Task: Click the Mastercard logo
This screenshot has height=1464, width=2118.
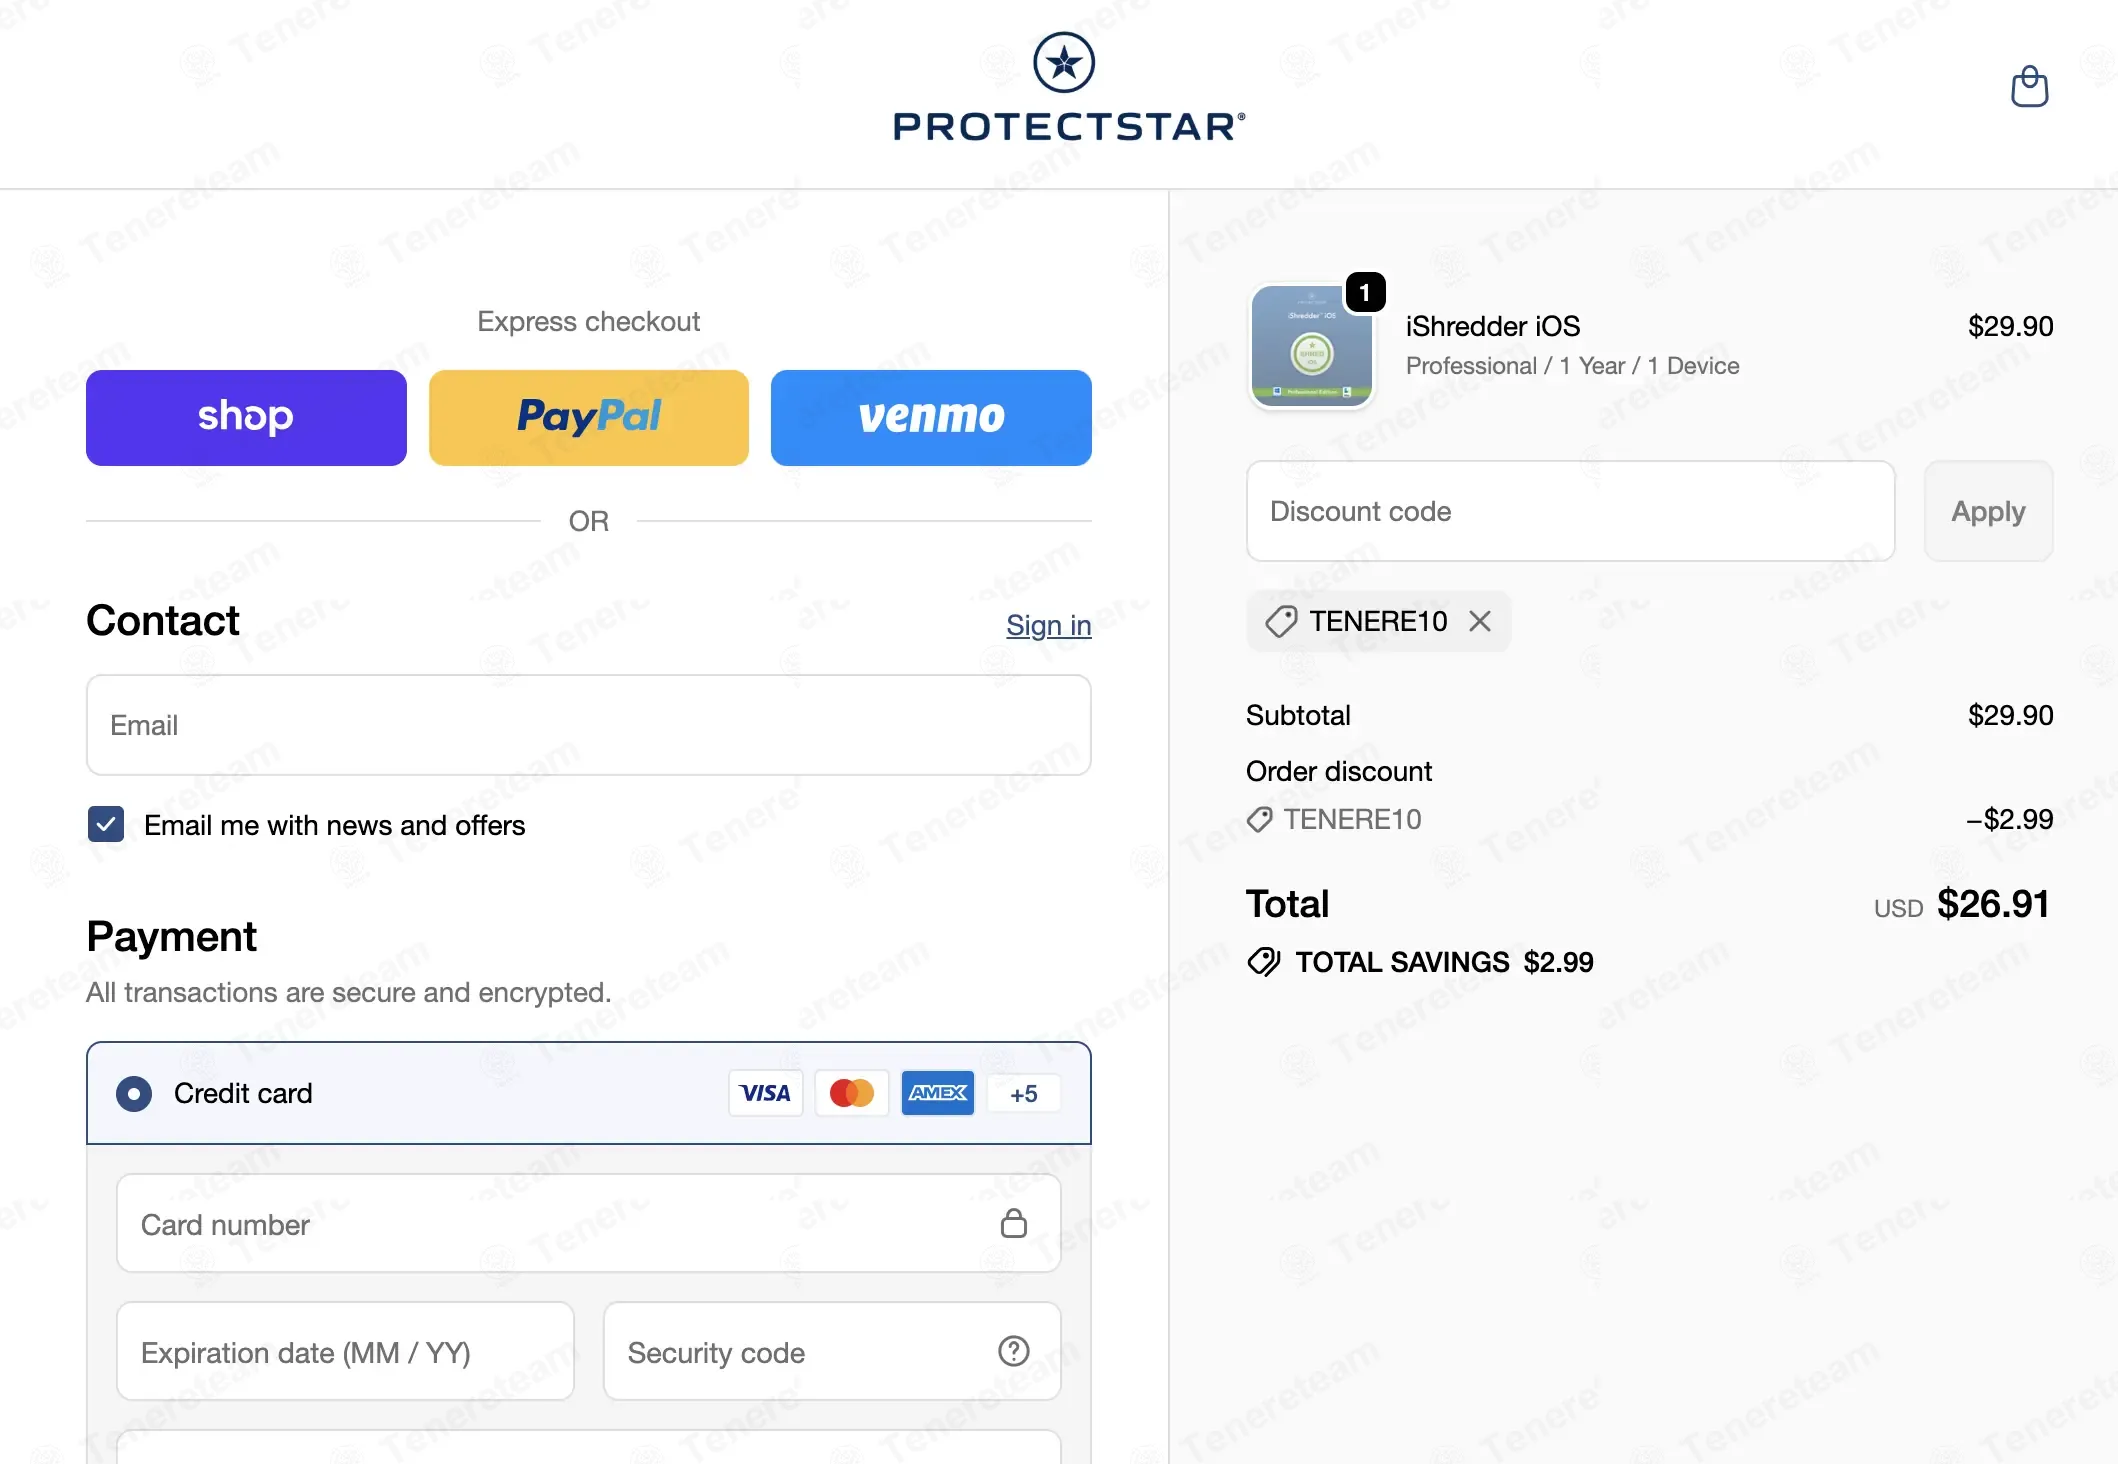Action: coord(852,1093)
